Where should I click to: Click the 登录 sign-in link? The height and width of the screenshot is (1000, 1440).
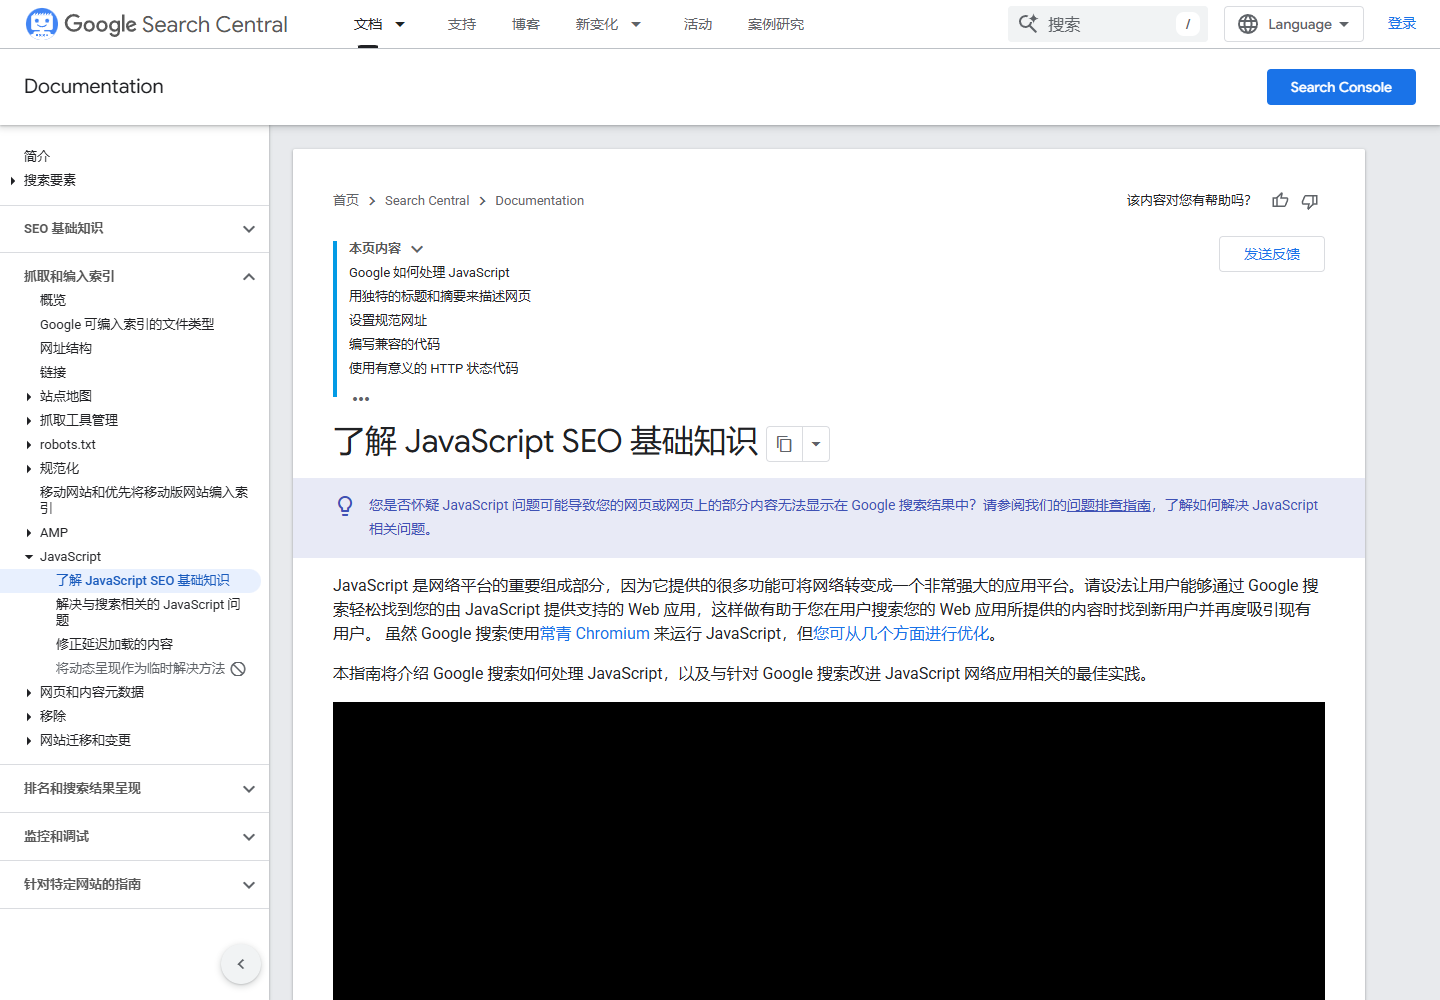click(1402, 24)
